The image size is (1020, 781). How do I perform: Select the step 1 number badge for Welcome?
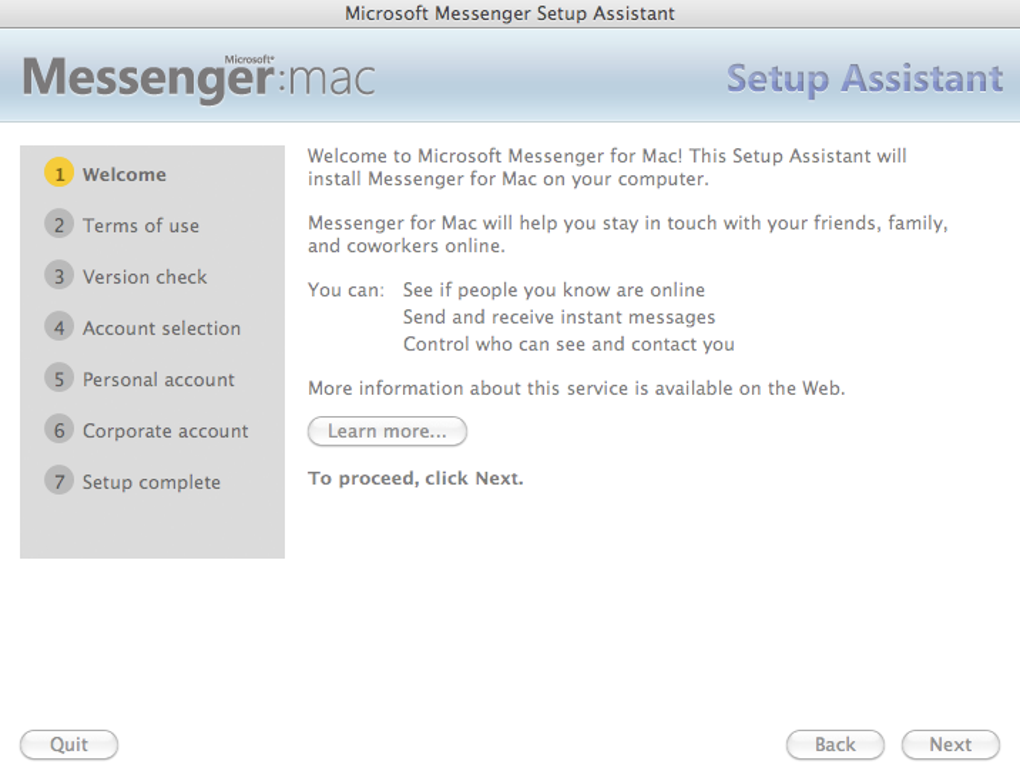[x=59, y=174]
